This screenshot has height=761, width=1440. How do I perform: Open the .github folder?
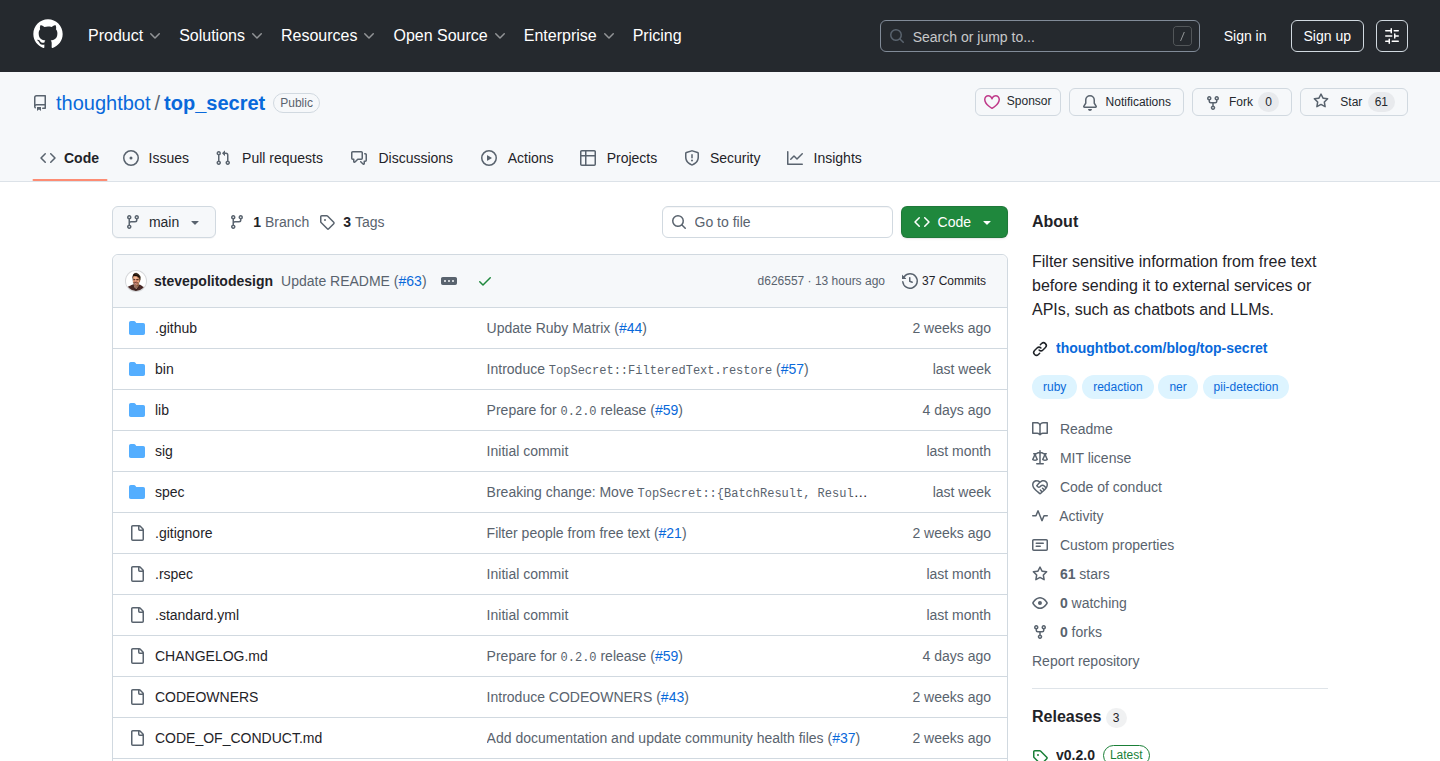click(x=176, y=328)
